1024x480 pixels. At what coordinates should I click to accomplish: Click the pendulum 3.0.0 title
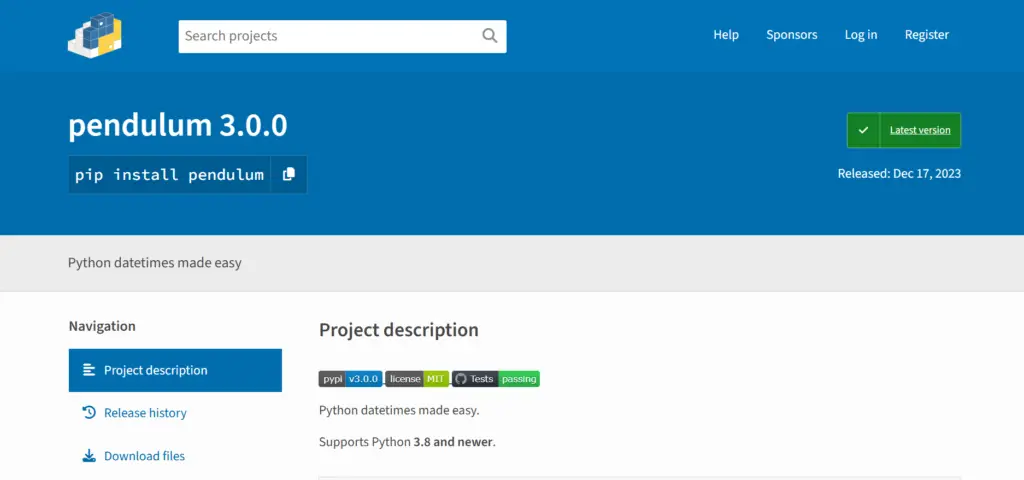178,125
